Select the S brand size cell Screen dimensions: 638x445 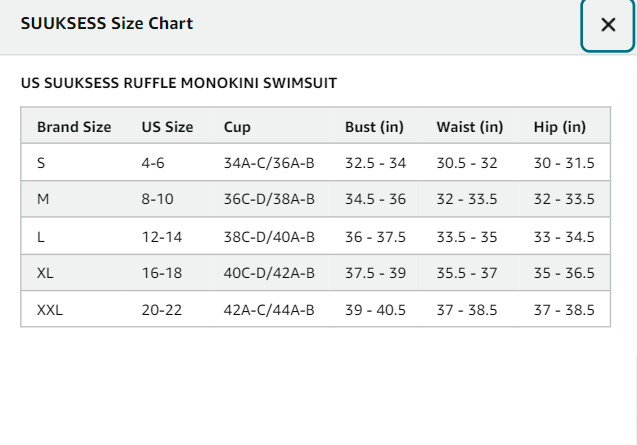74,162
